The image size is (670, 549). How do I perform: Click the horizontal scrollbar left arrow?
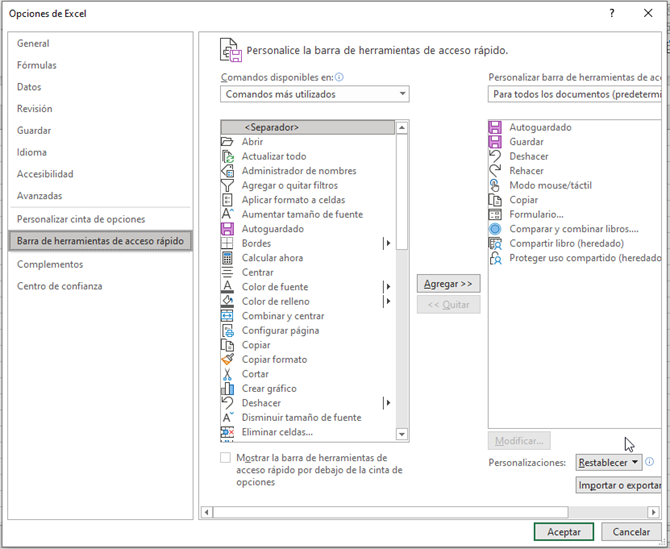(207, 512)
